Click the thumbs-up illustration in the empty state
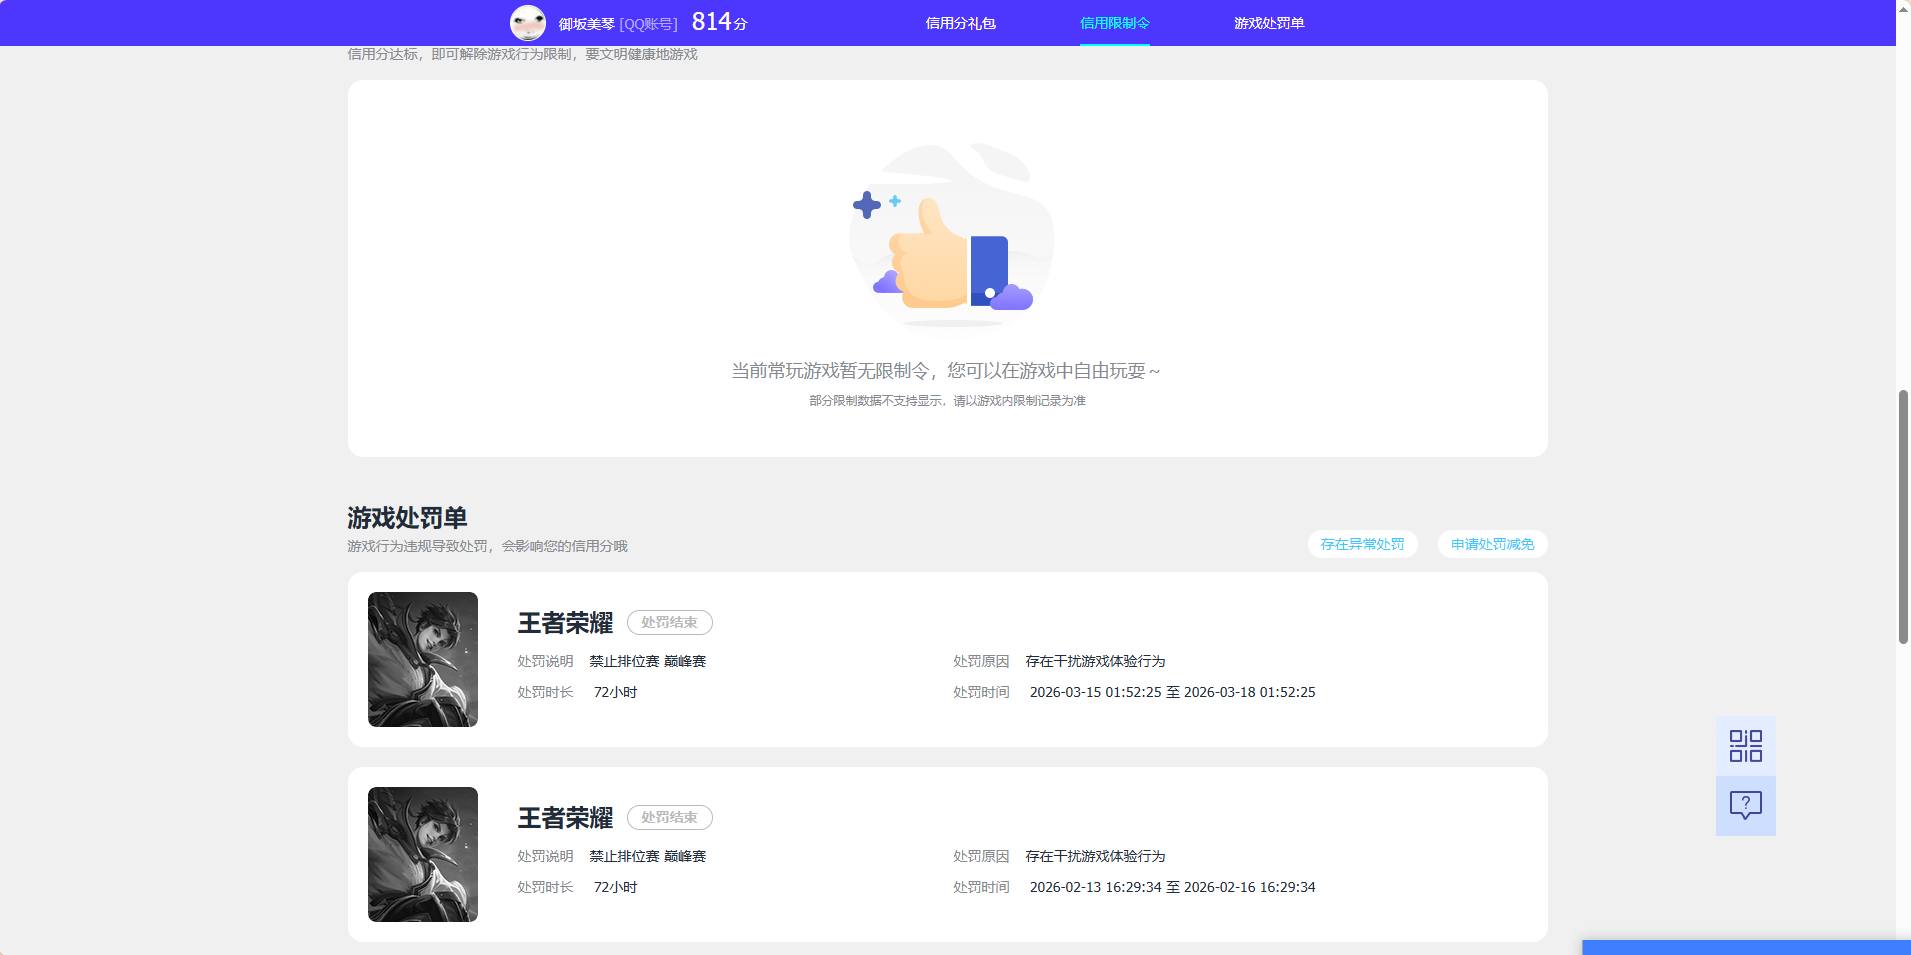Image resolution: width=1911 pixels, height=955 pixels. click(x=950, y=236)
